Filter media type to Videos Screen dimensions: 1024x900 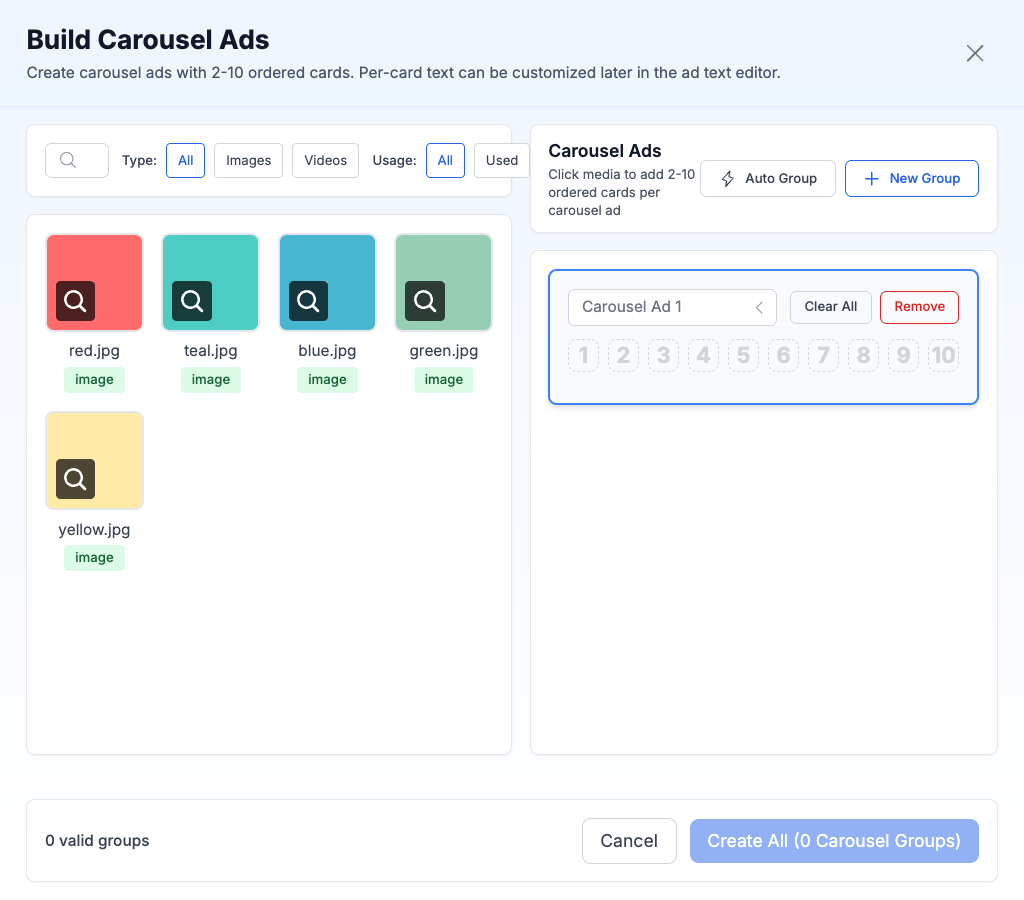point(325,160)
